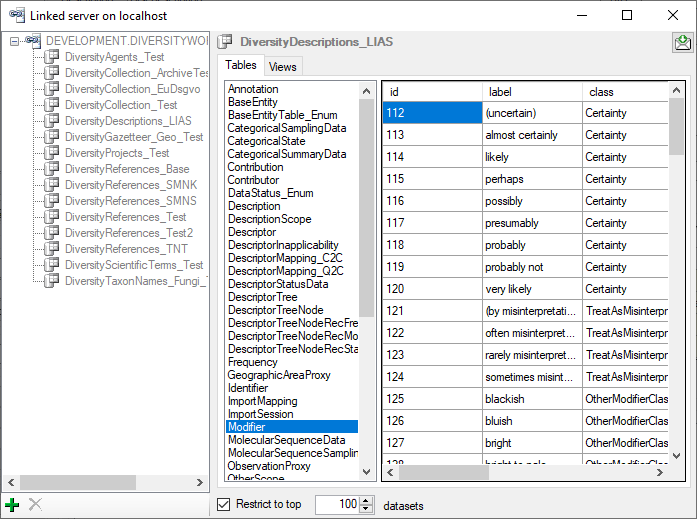
Task: Click the grey X remove server icon
Action: [35, 505]
